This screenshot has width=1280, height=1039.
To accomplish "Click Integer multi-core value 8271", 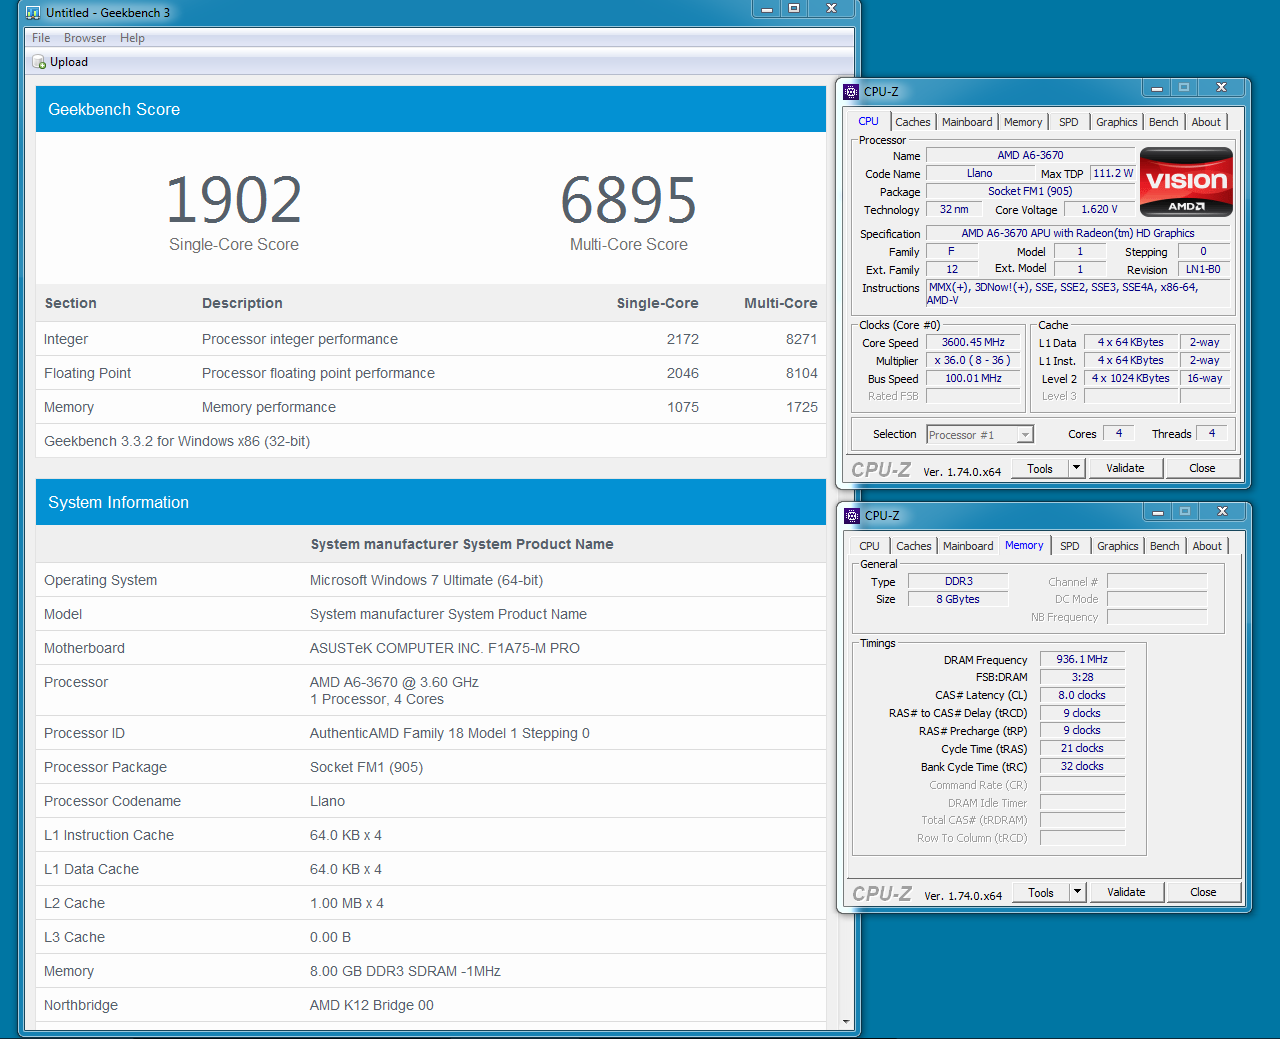I will (801, 339).
